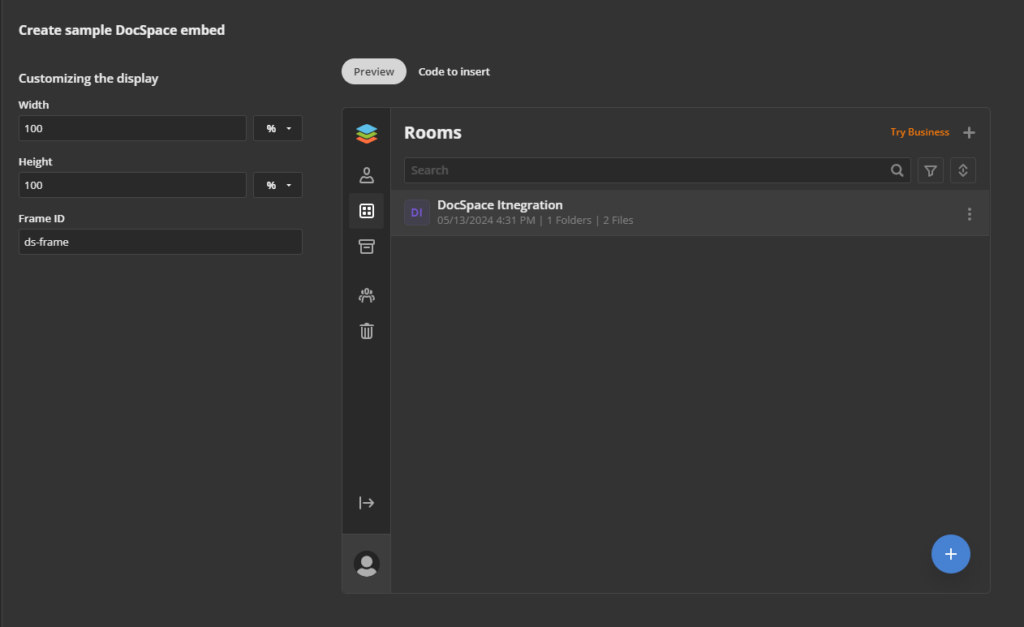Open the room filter icon
The width and height of the screenshot is (1024, 627).
[x=930, y=170]
